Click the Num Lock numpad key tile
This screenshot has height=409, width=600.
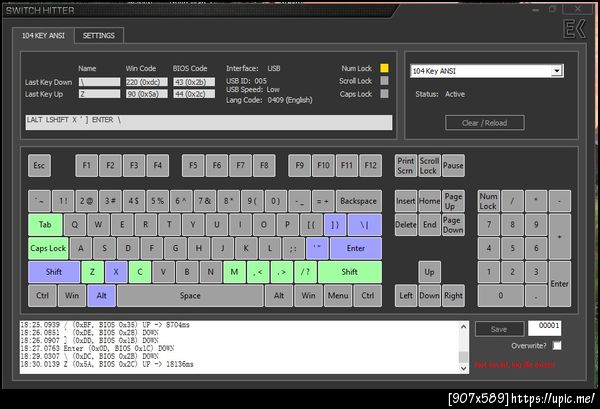pyautogui.click(x=488, y=201)
